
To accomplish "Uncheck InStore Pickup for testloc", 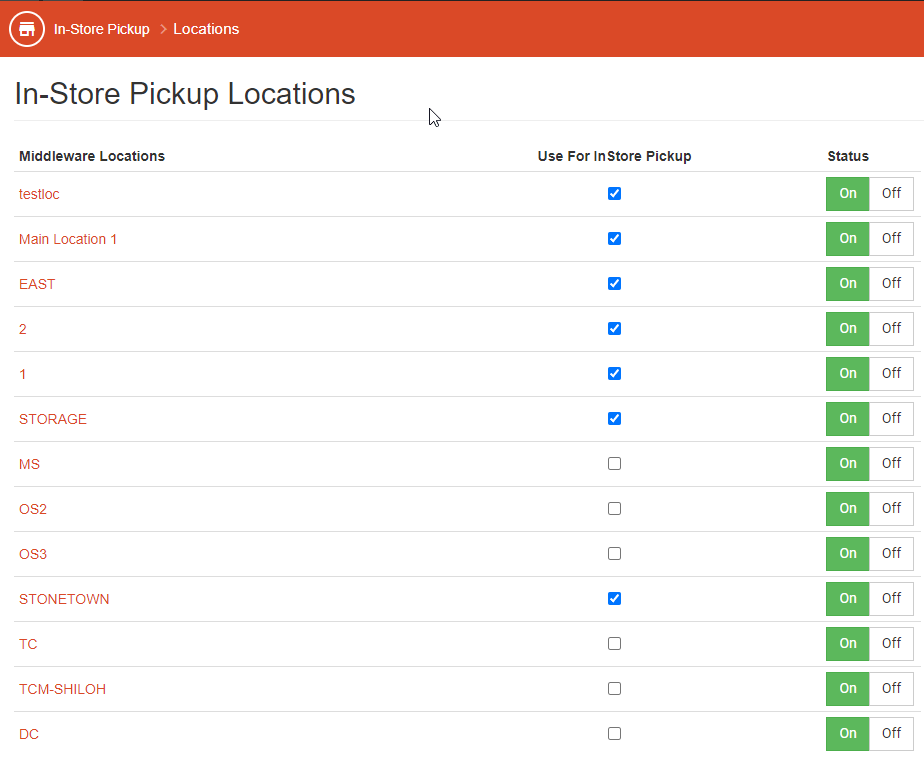I will (614, 193).
